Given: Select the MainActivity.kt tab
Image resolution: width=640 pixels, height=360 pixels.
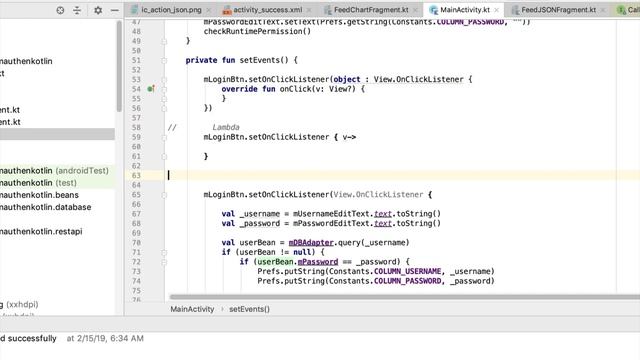Looking at the screenshot, I should (x=464, y=9).
